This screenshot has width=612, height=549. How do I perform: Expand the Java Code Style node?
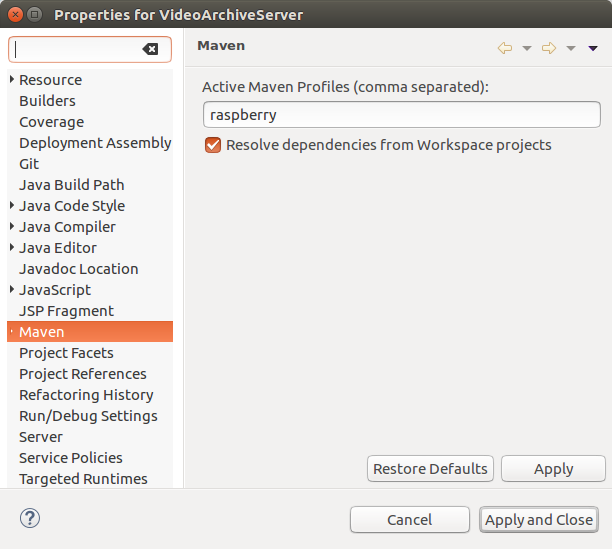point(12,206)
